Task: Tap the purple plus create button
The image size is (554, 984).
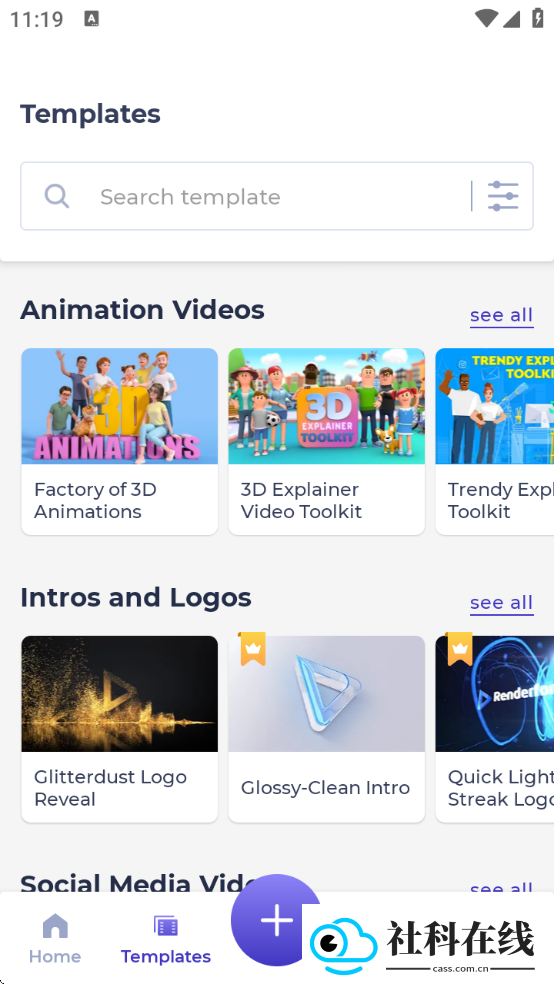Action: pyautogui.click(x=276, y=920)
